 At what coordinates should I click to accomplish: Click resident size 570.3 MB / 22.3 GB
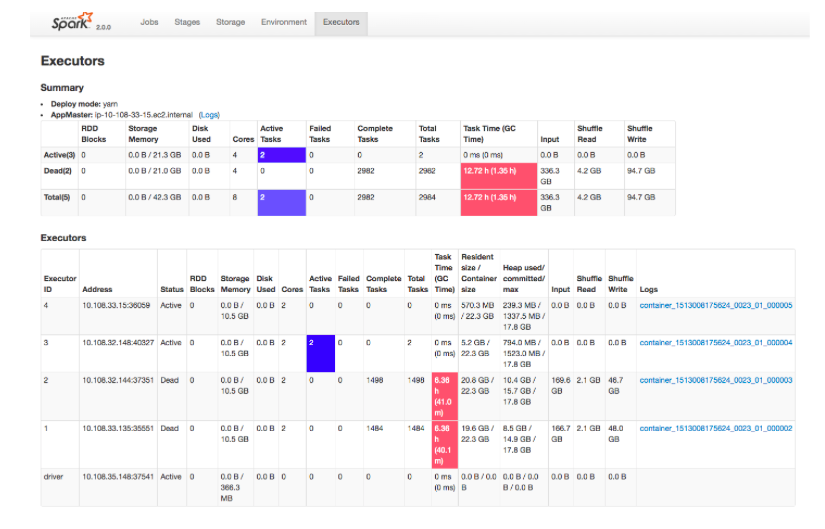(x=478, y=311)
